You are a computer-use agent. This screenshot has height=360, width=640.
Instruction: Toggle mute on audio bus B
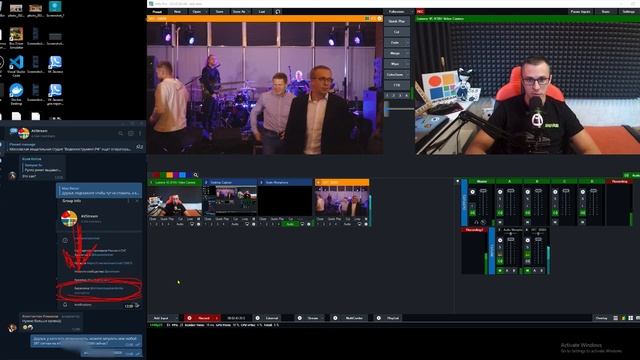coord(528,213)
